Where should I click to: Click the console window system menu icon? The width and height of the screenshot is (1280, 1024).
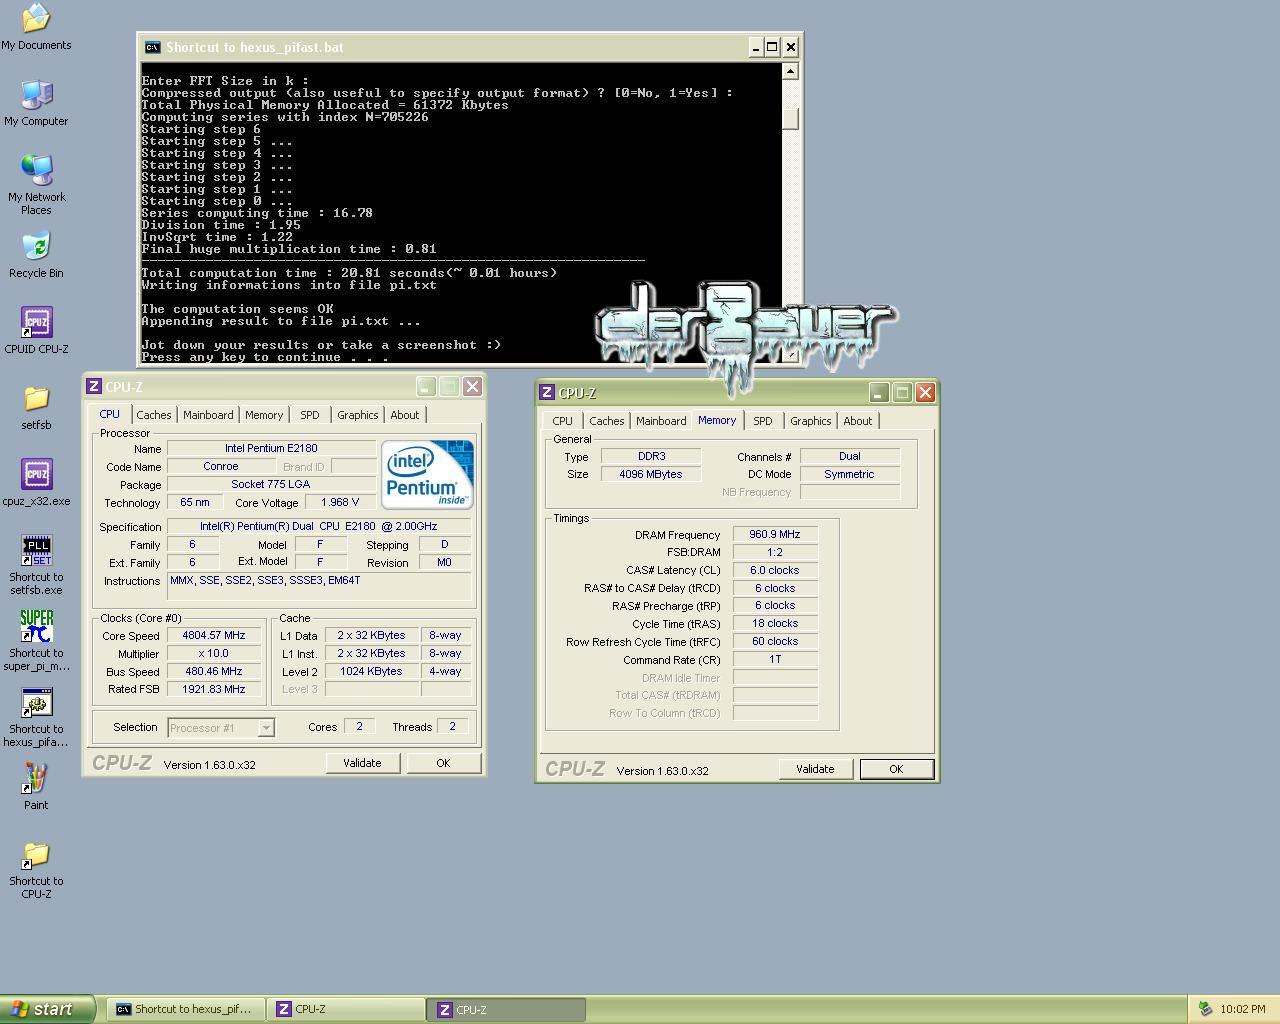pyautogui.click(x=152, y=47)
